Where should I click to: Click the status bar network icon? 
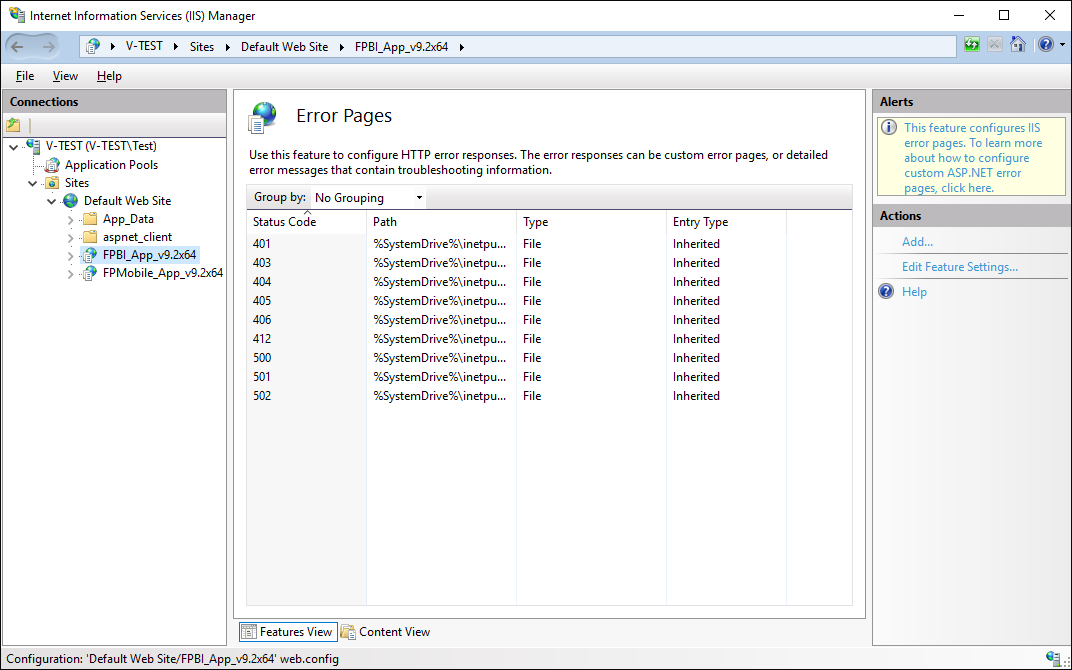coord(1053,658)
